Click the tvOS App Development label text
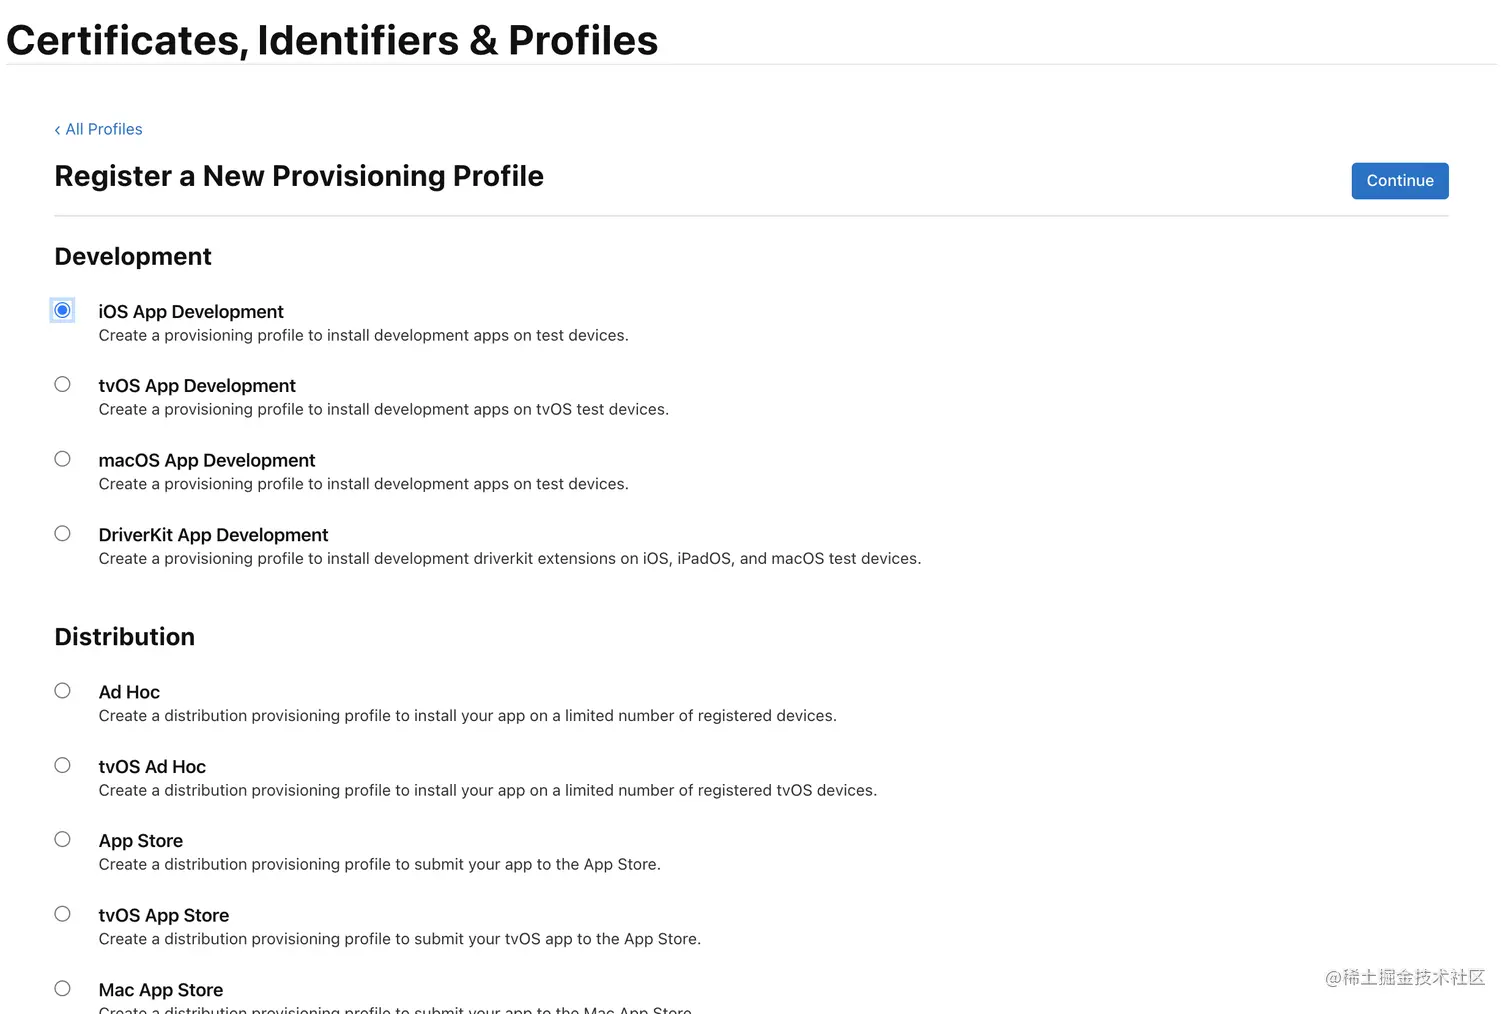1512x1014 pixels. tap(197, 386)
